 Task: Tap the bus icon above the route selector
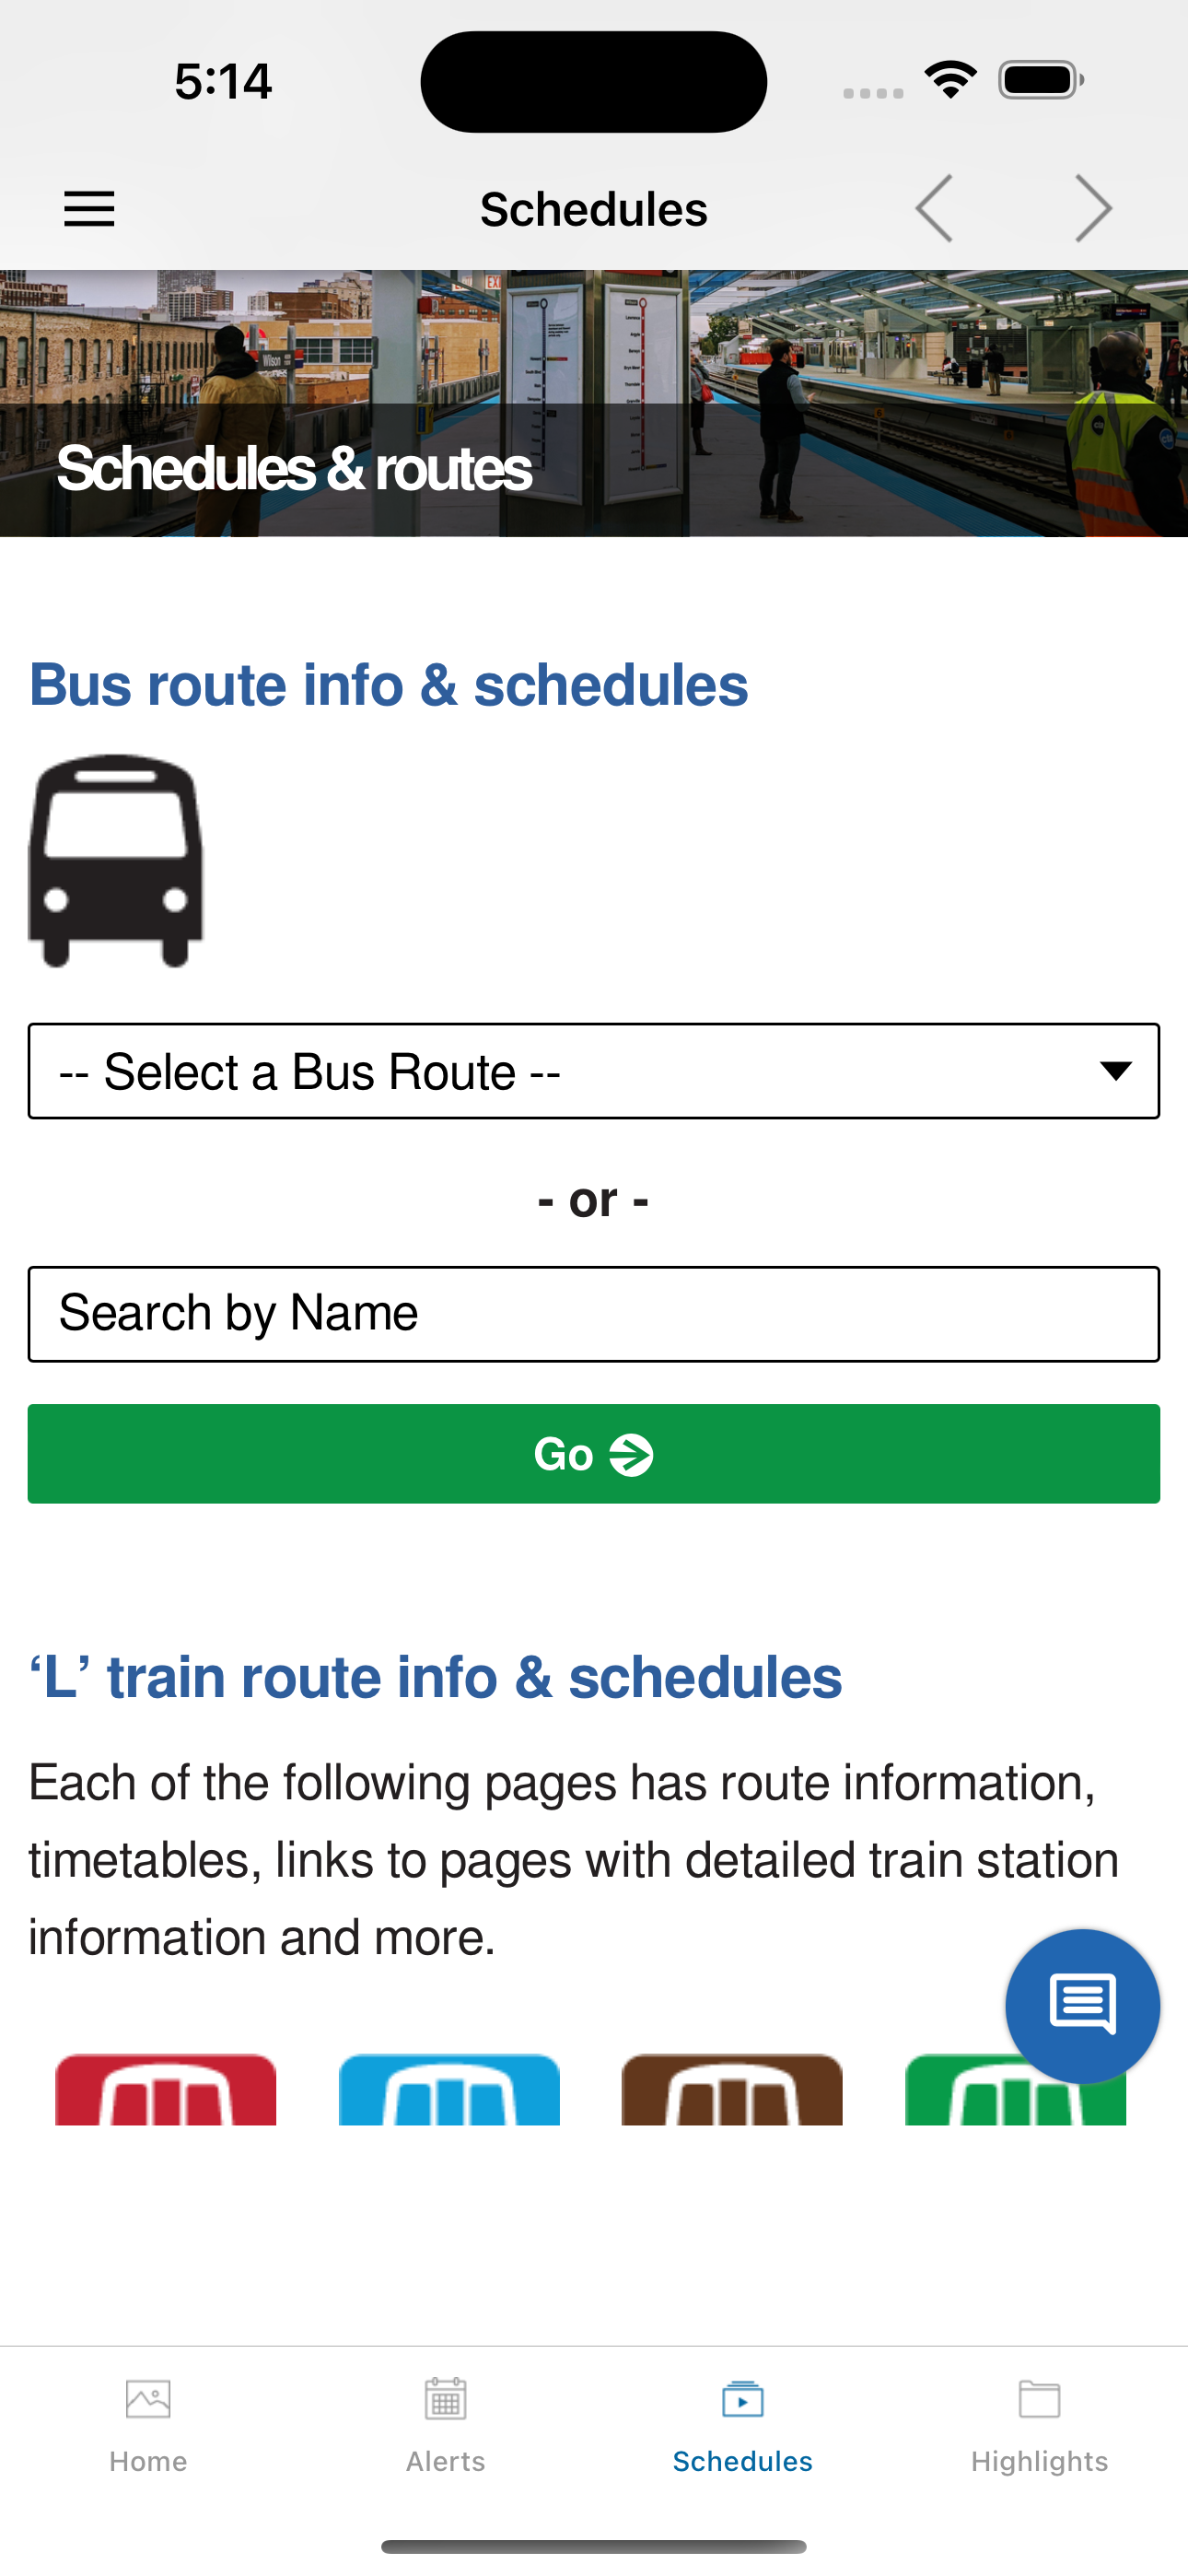pos(114,862)
